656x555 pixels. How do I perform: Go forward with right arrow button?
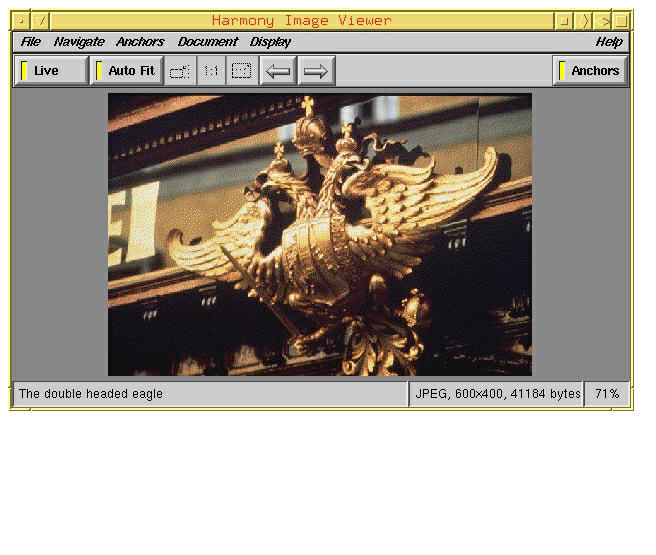pyautogui.click(x=316, y=71)
